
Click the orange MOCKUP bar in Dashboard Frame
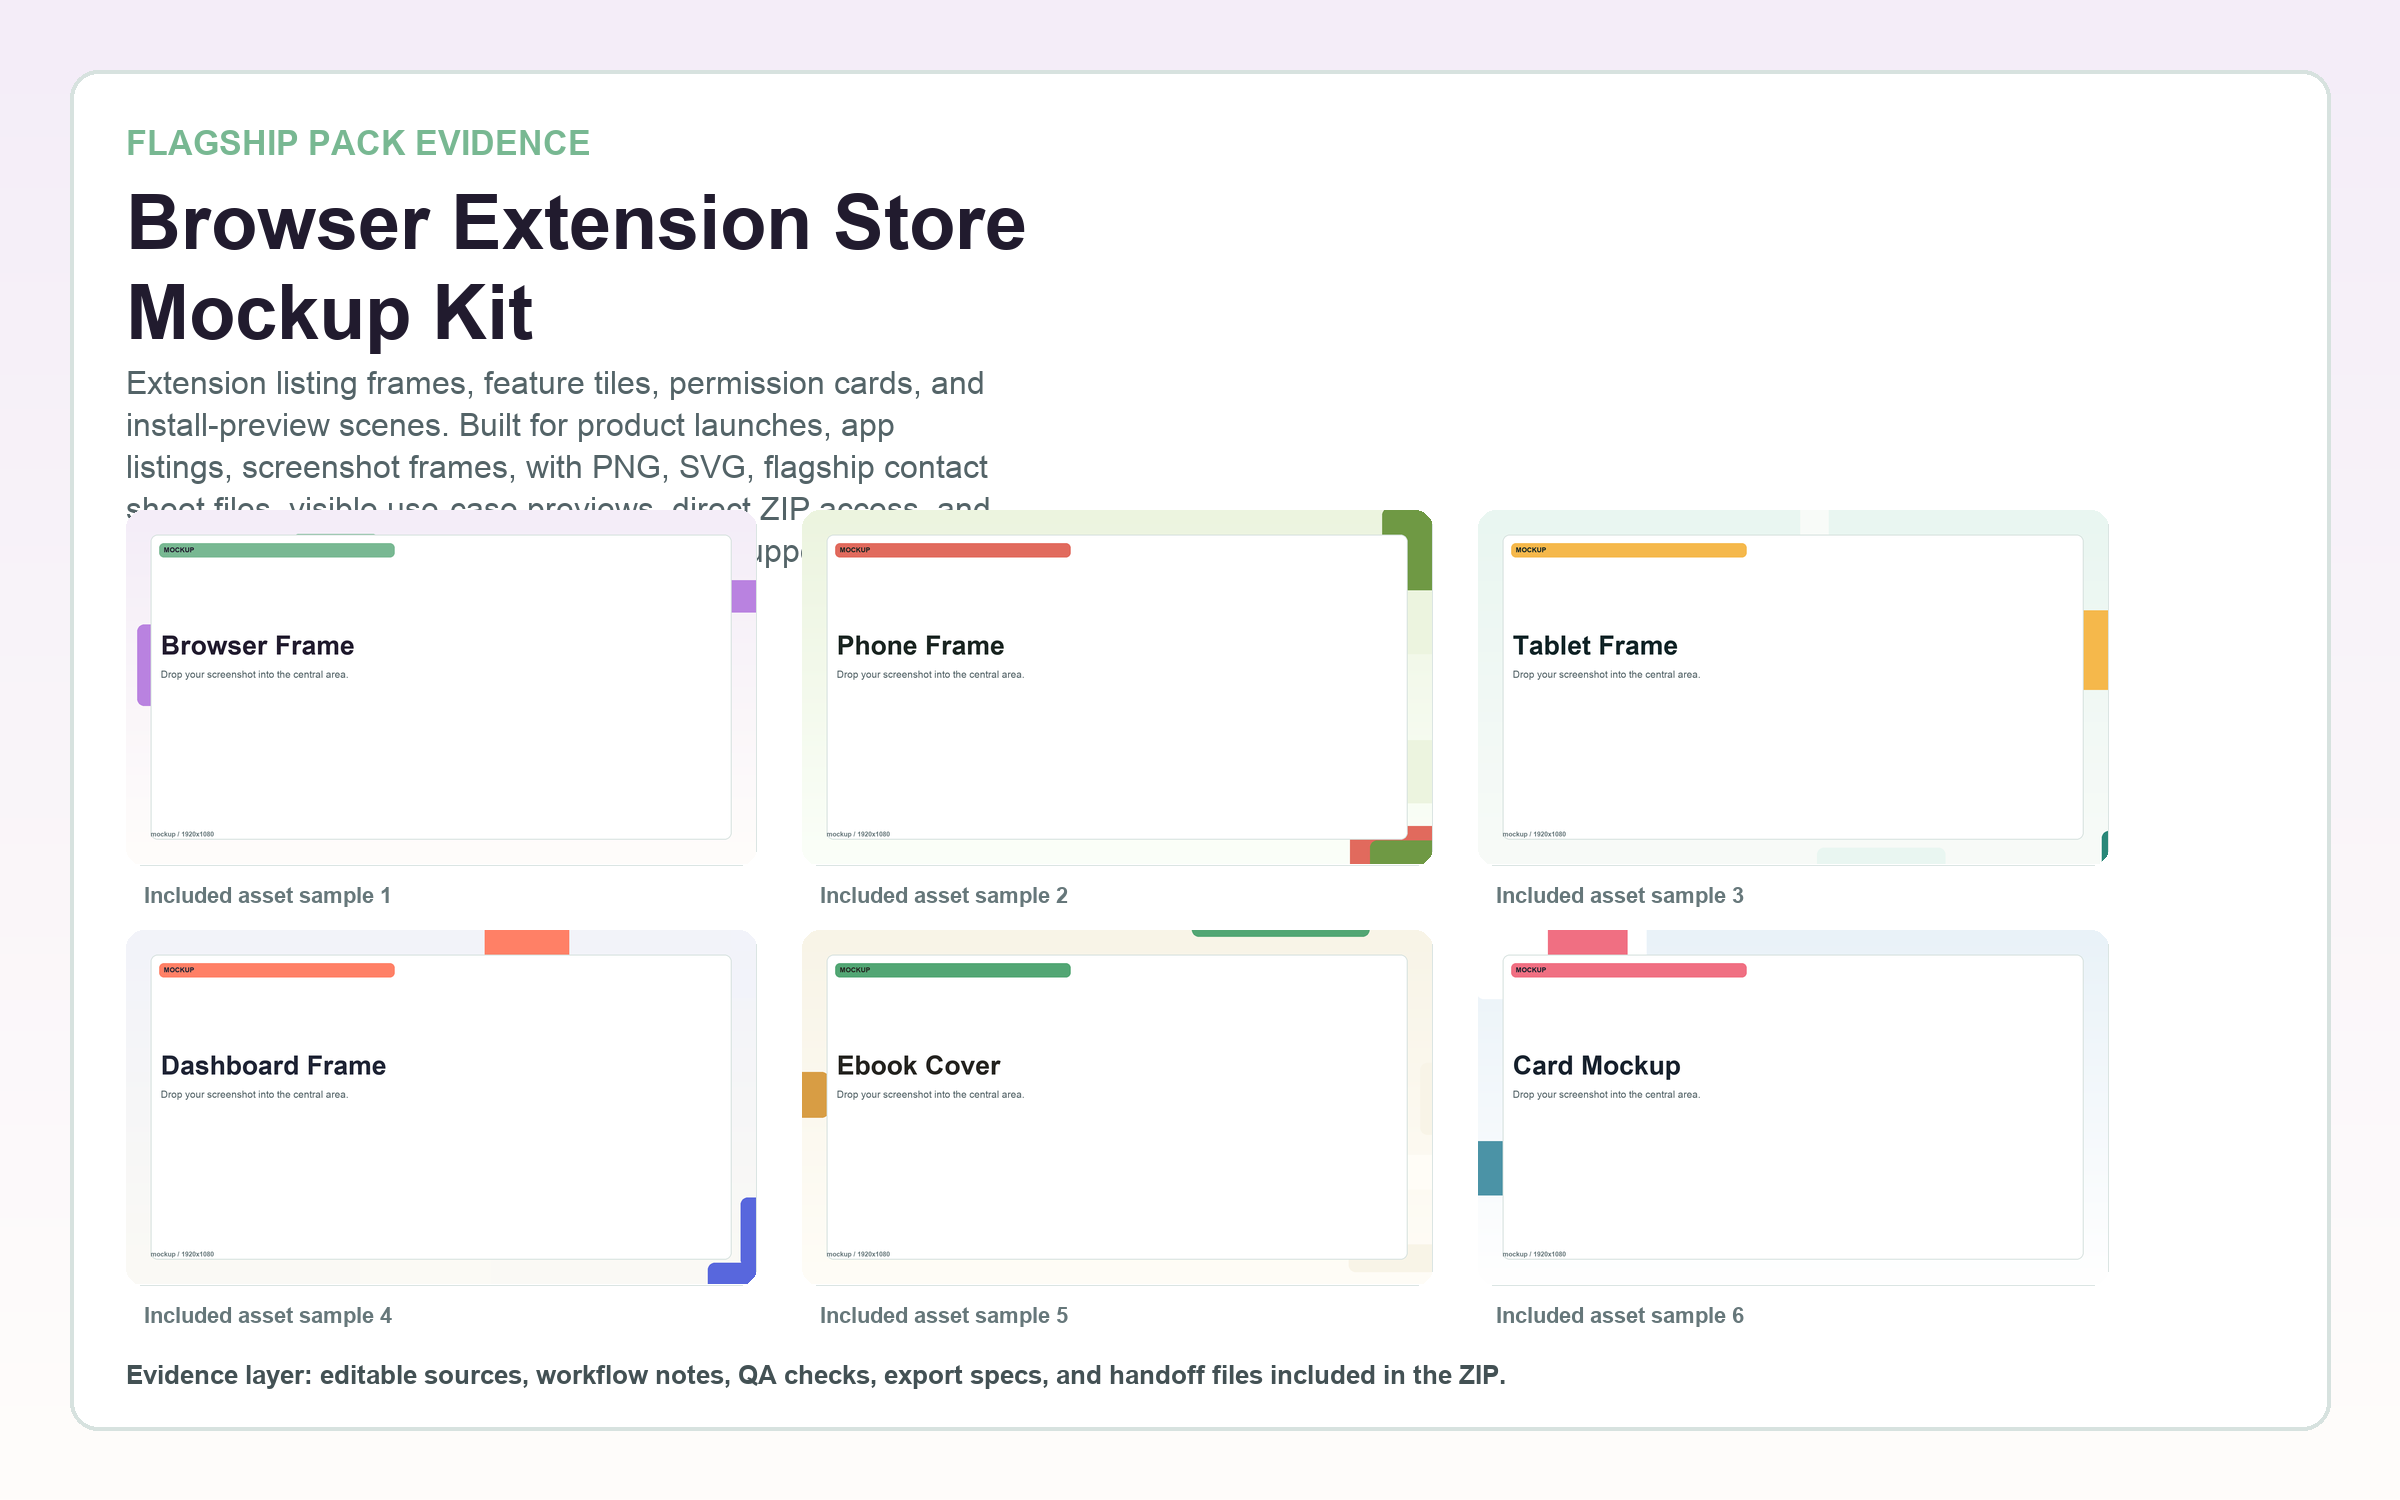[x=277, y=970]
